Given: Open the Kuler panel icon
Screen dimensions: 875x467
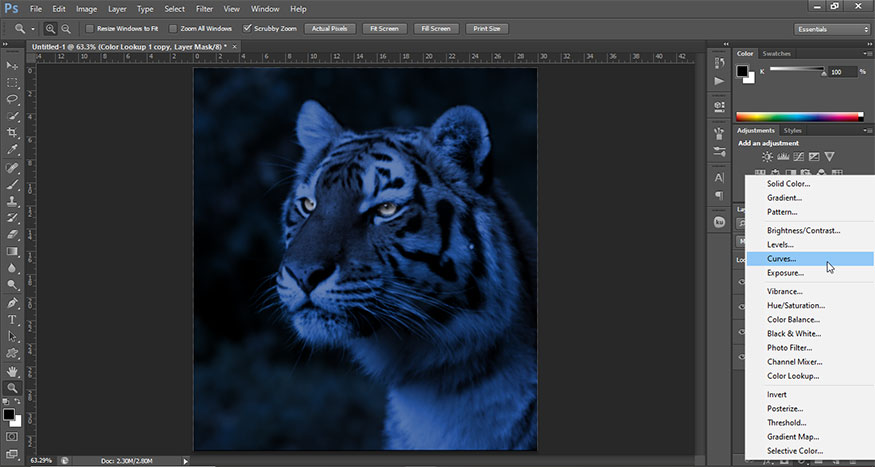Looking at the screenshot, I should (719, 222).
